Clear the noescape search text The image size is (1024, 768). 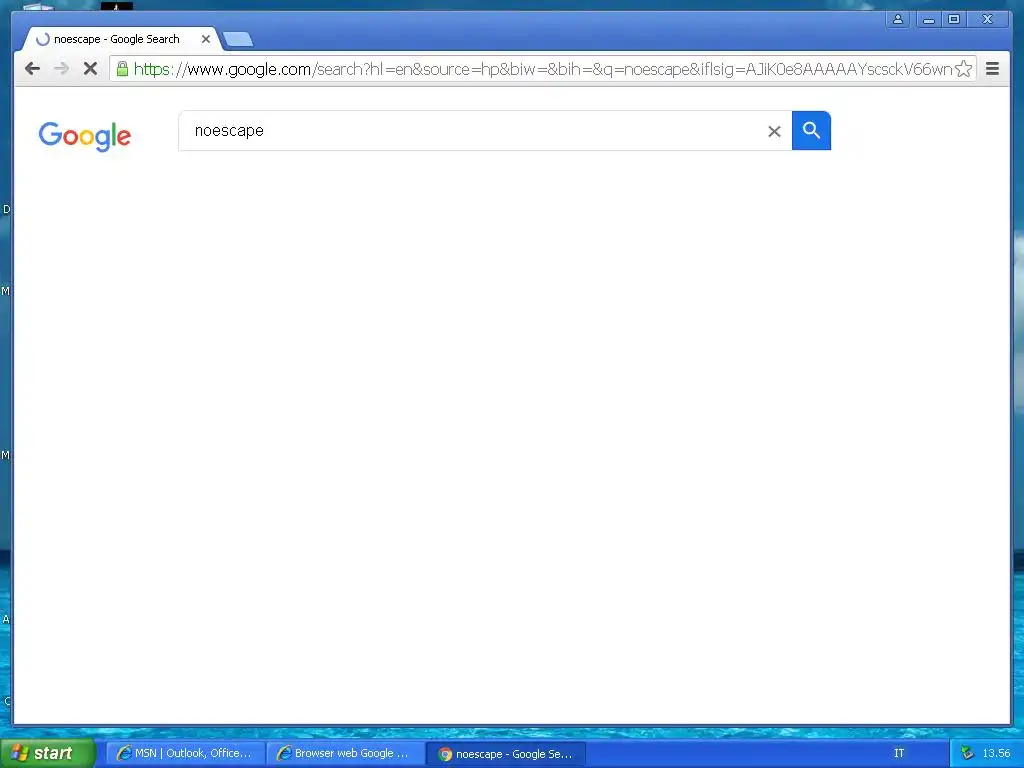(774, 131)
